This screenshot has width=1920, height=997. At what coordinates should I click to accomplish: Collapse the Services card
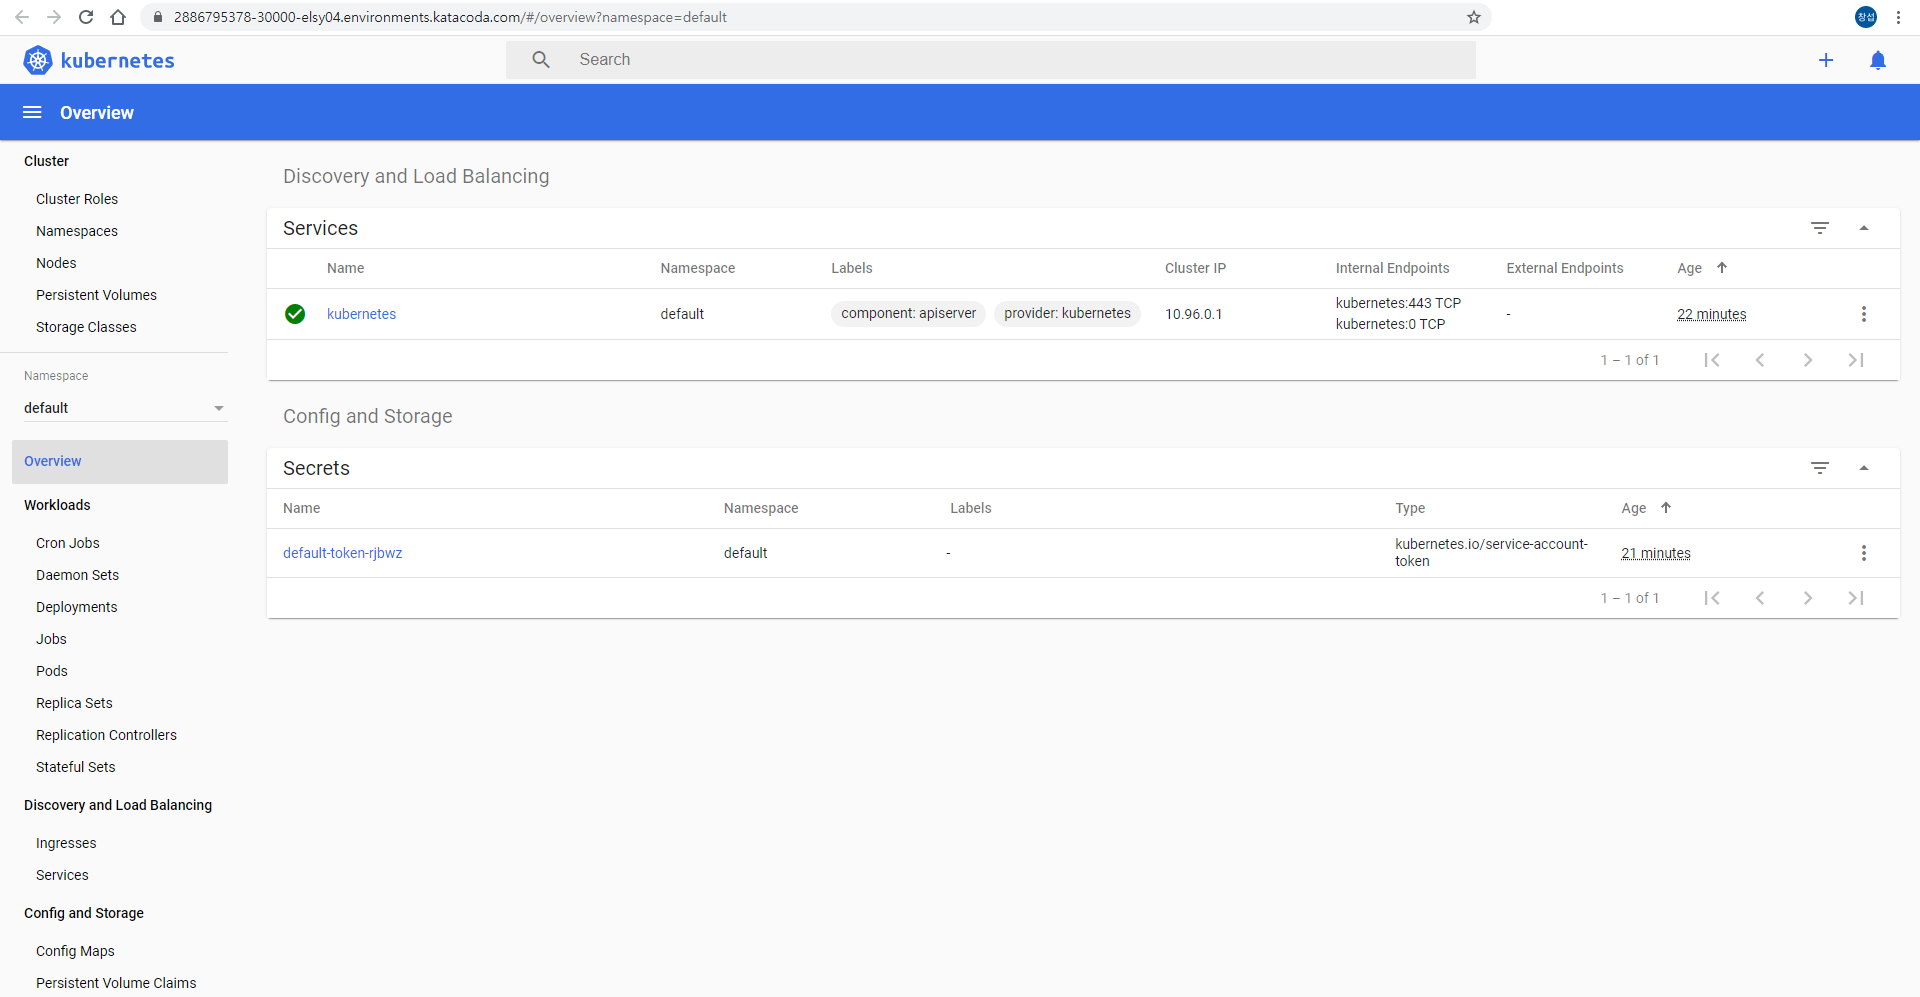[1864, 228]
